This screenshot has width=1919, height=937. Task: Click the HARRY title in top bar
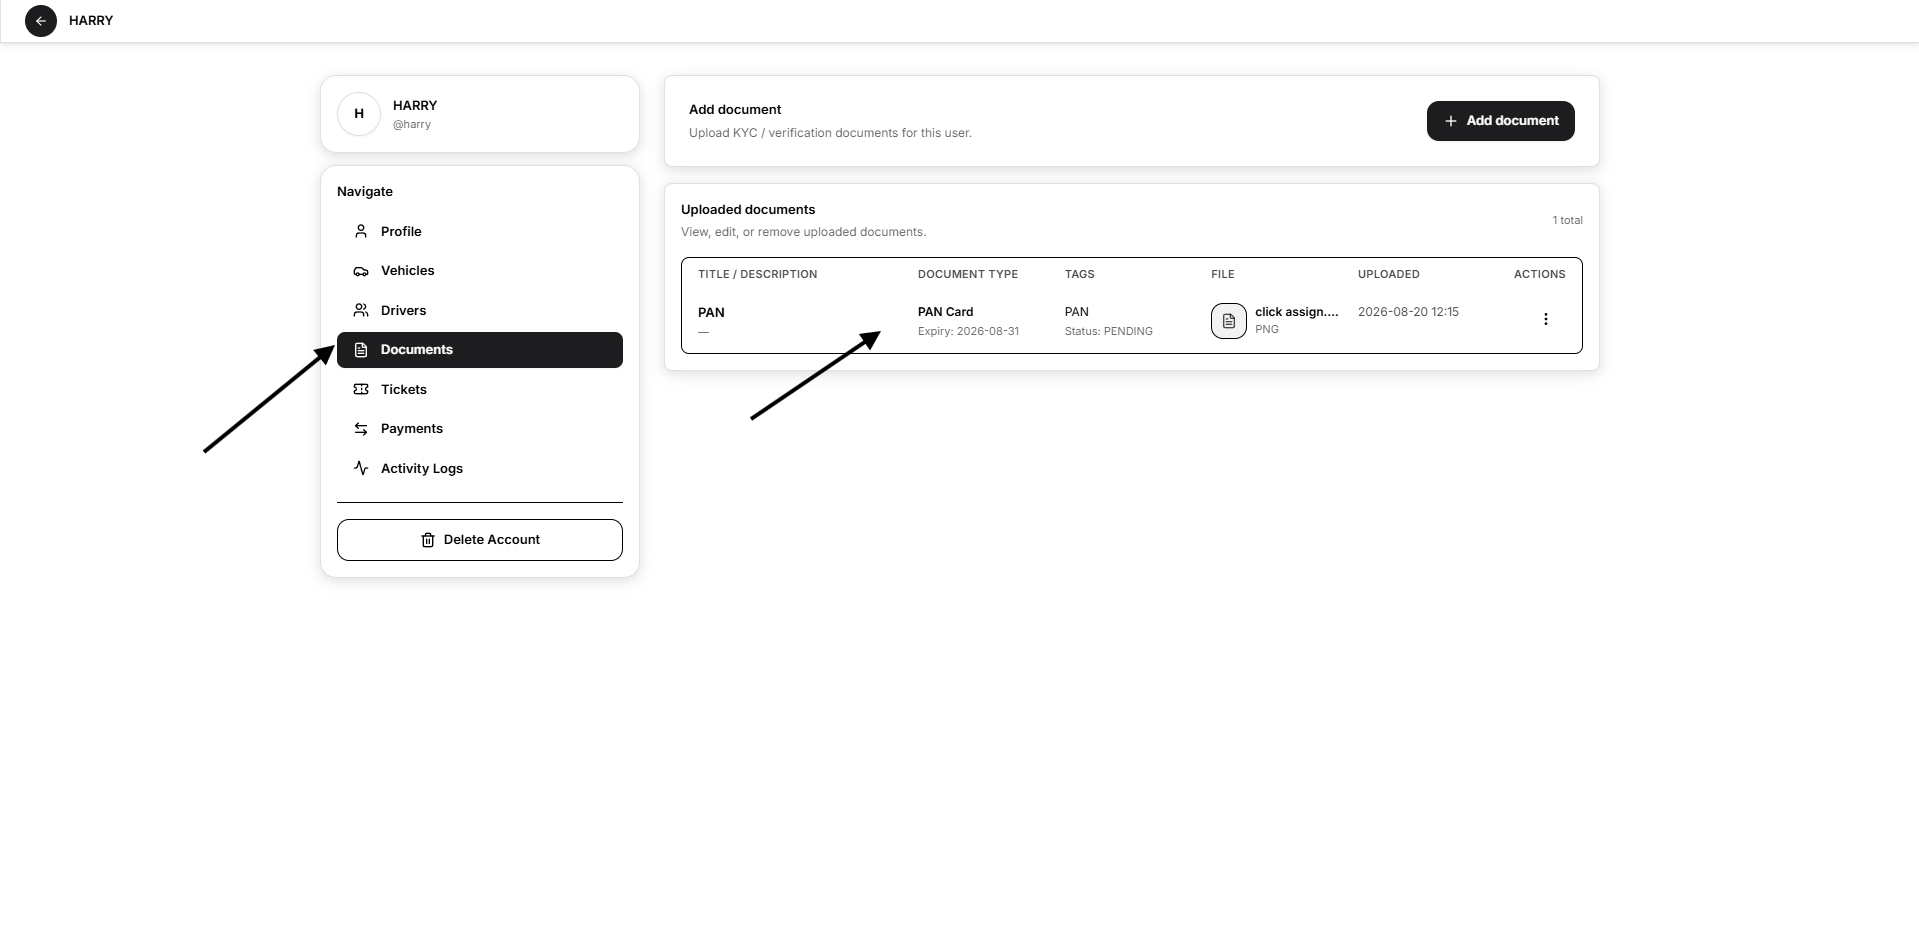pos(91,21)
